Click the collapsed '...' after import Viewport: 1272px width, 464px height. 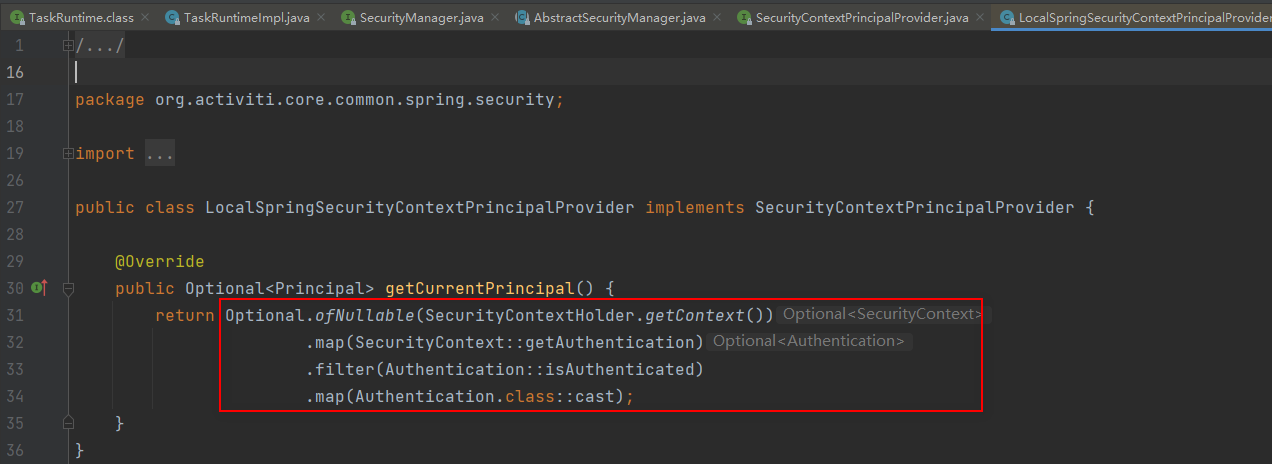click(x=160, y=154)
